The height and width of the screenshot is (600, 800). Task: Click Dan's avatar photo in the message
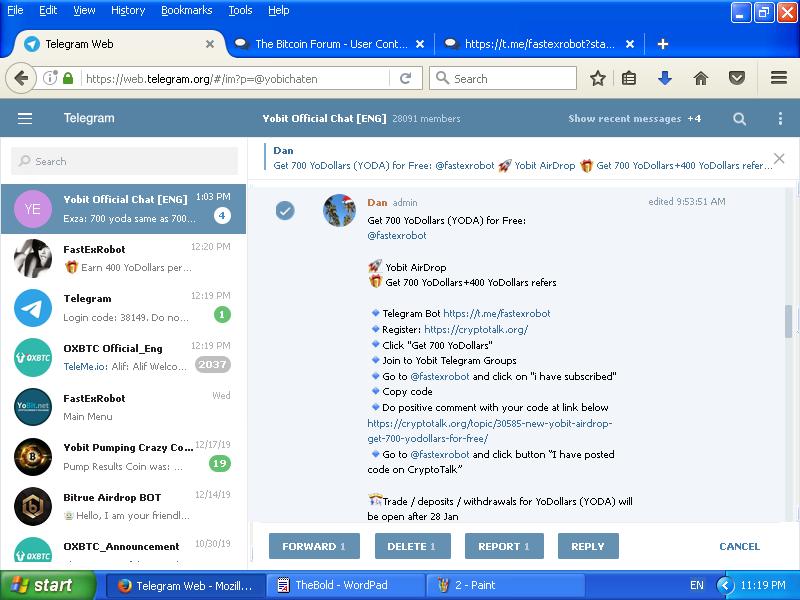coord(340,210)
